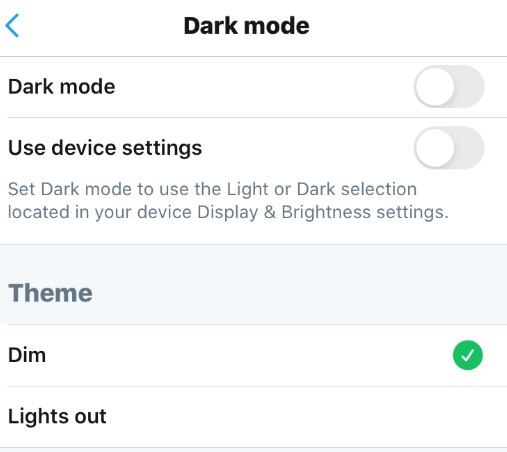Tap the white checkmark inside the green circle
Viewport: 507px width, 452px height.
coord(467,355)
